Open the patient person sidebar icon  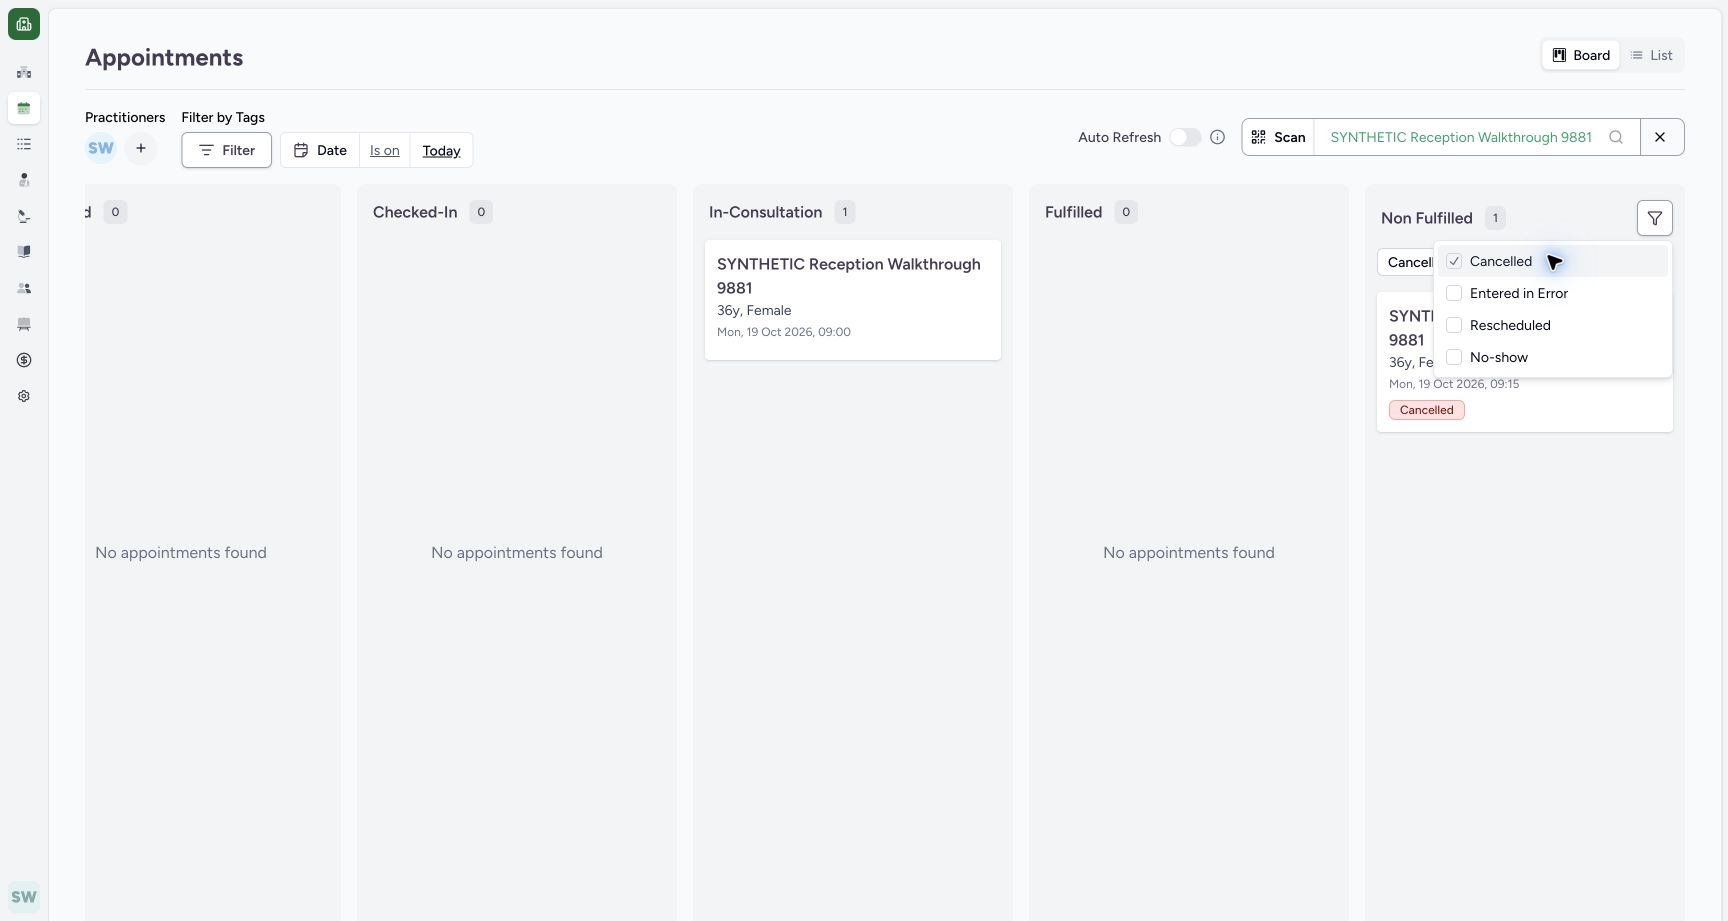(24, 180)
